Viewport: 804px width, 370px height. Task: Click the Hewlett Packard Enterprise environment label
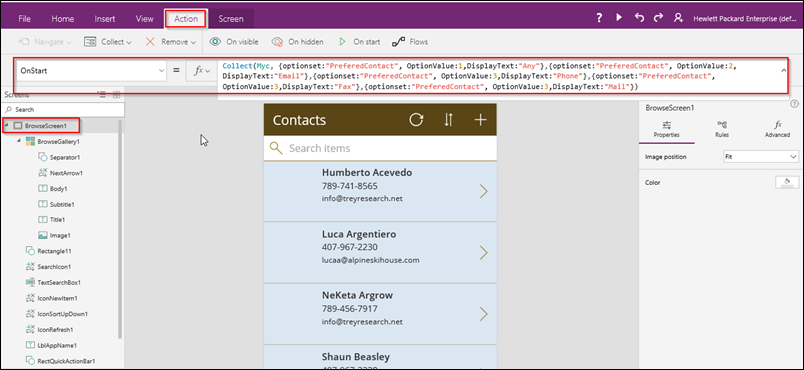coord(744,18)
